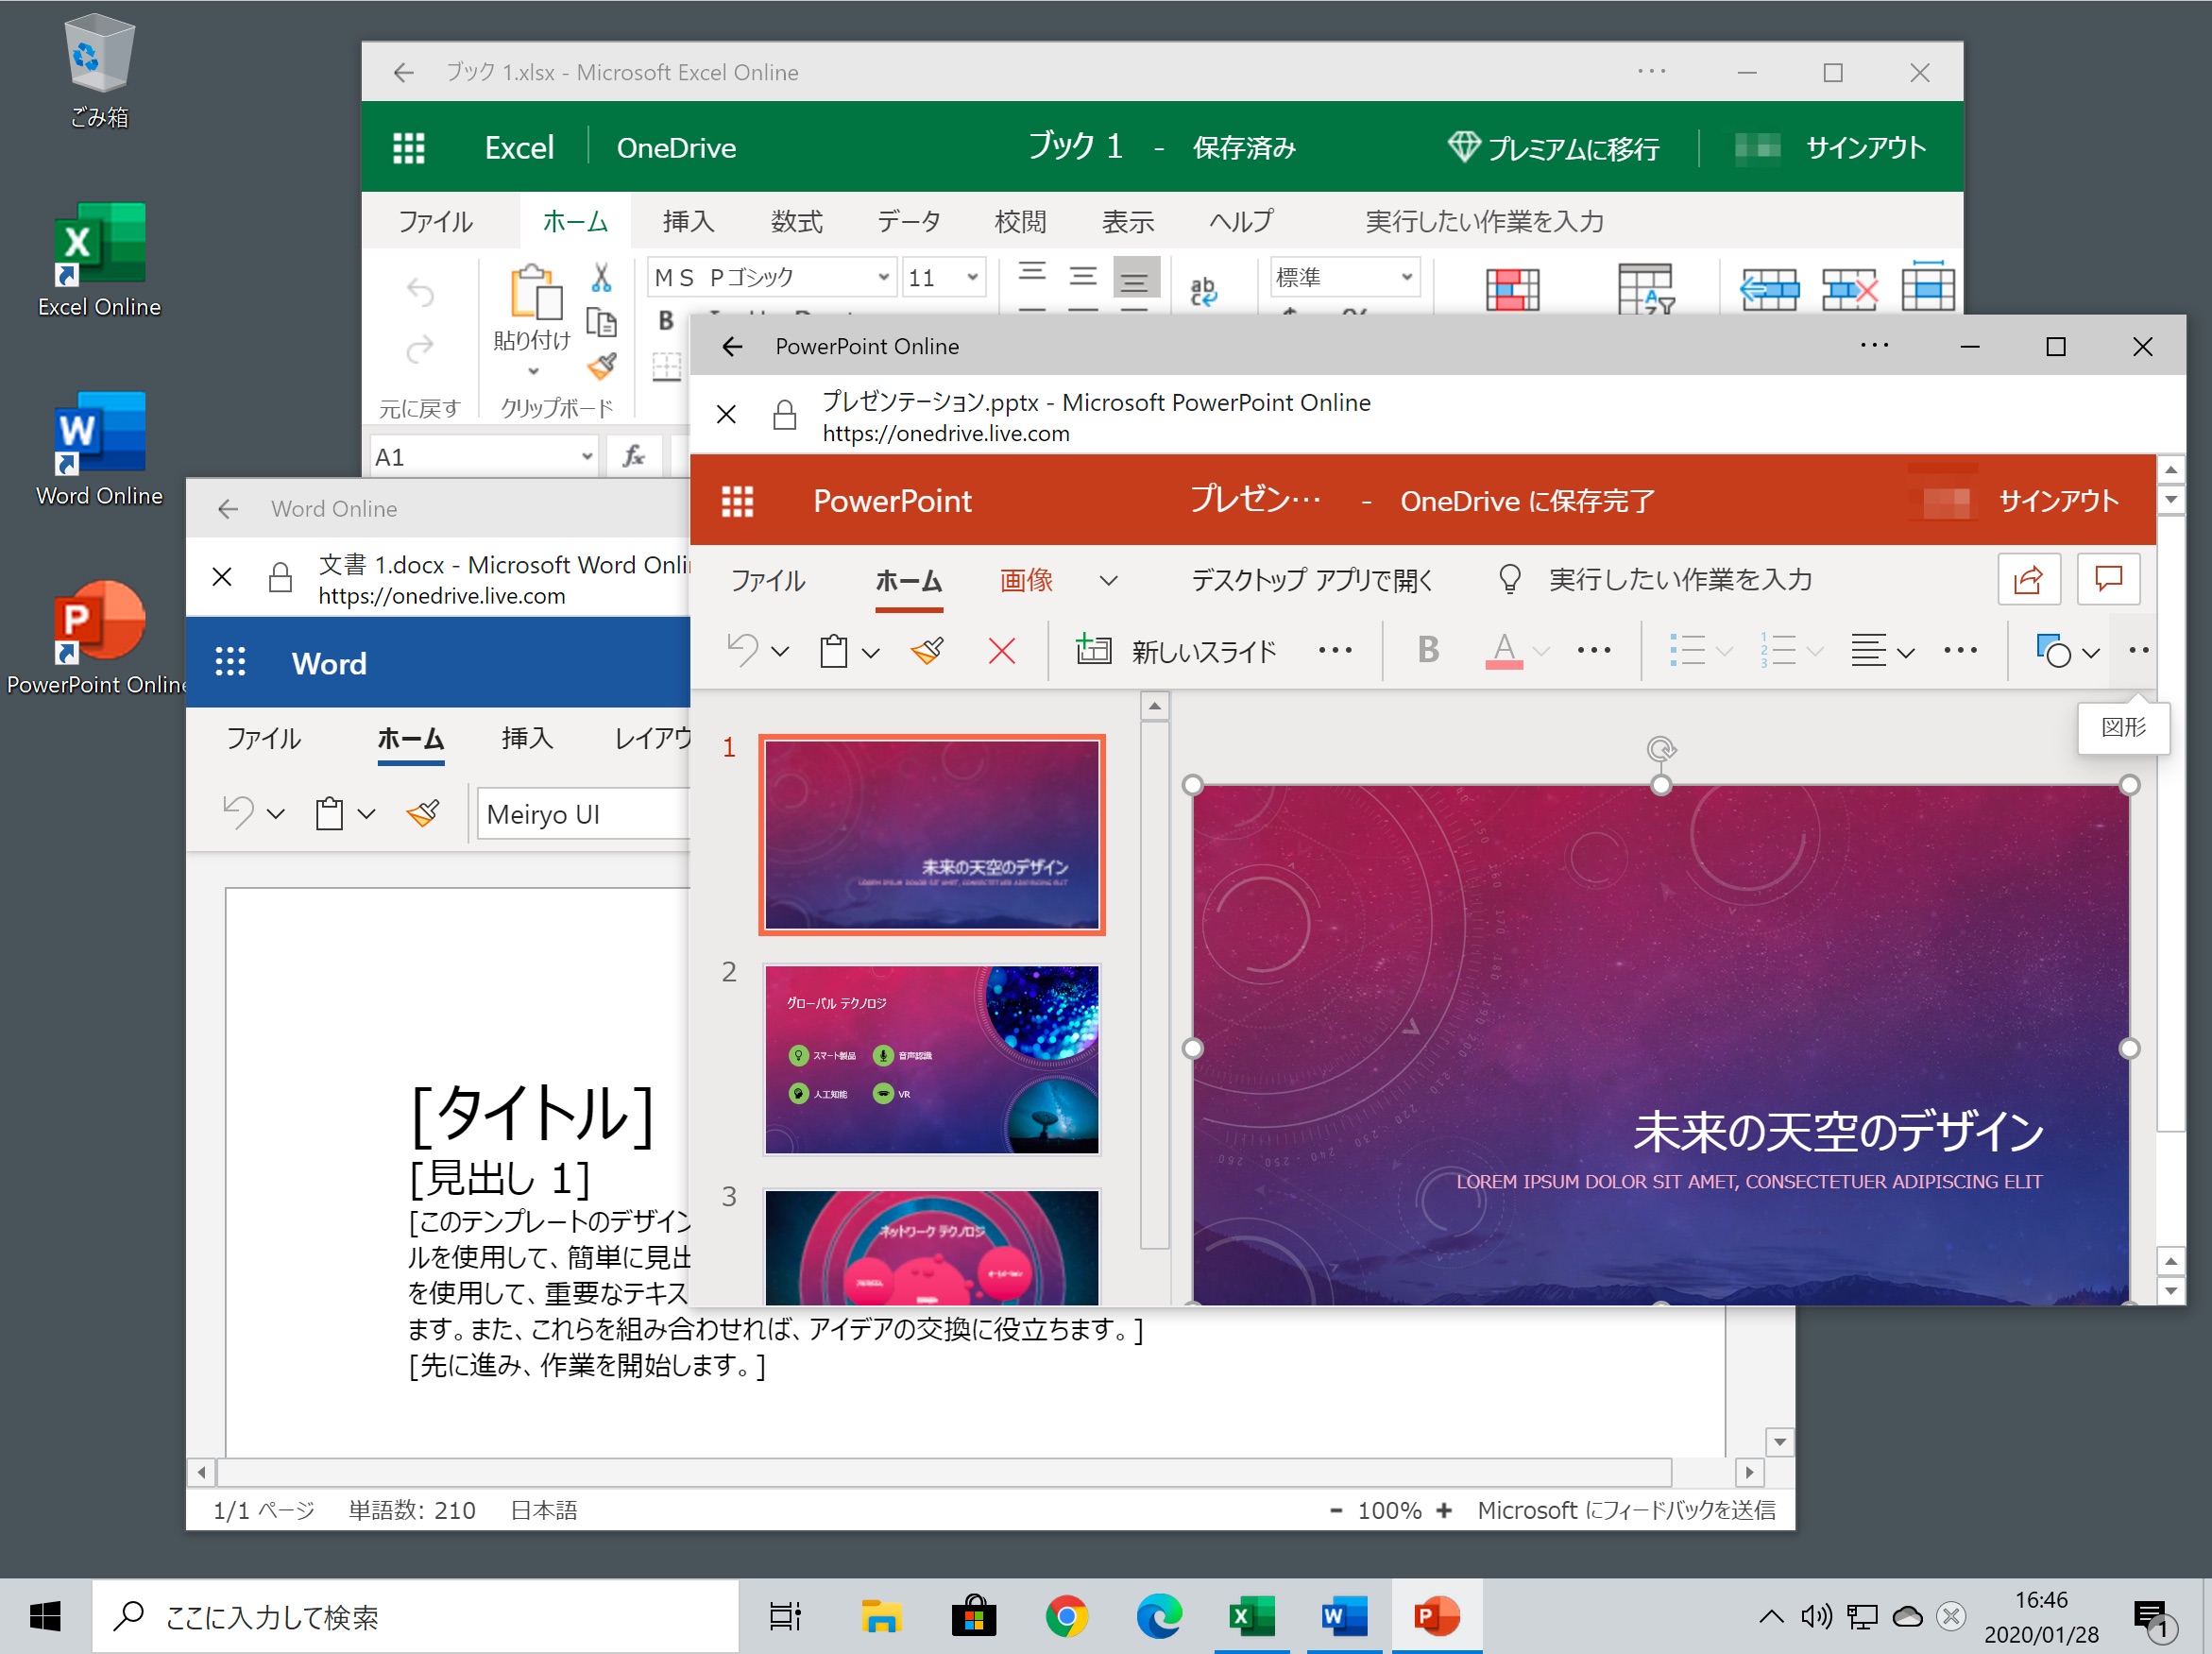Click the Word zoom in plus button
Screen dimensions: 2212x1654
(x=1443, y=1510)
